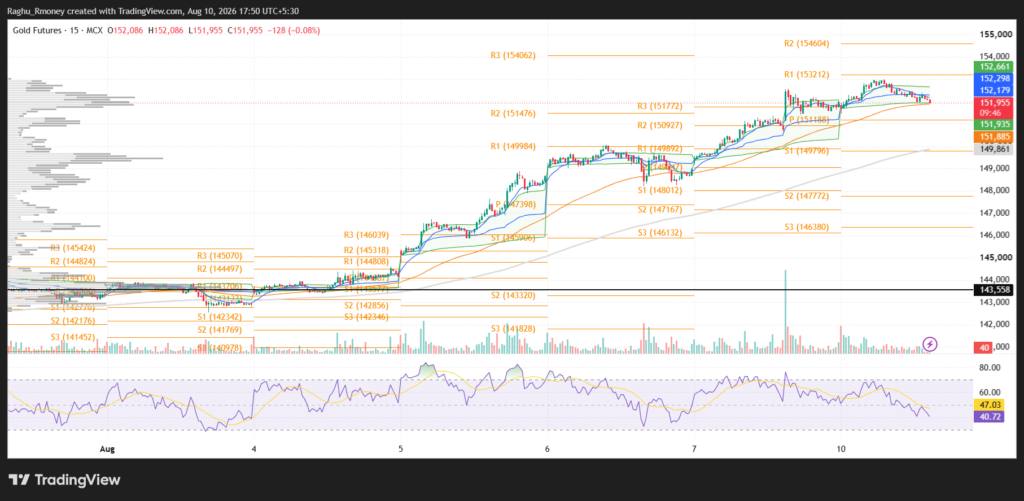This screenshot has height=501, width=1024.
Task: Click pivot label S2 (147772)
Action: tap(806, 195)
